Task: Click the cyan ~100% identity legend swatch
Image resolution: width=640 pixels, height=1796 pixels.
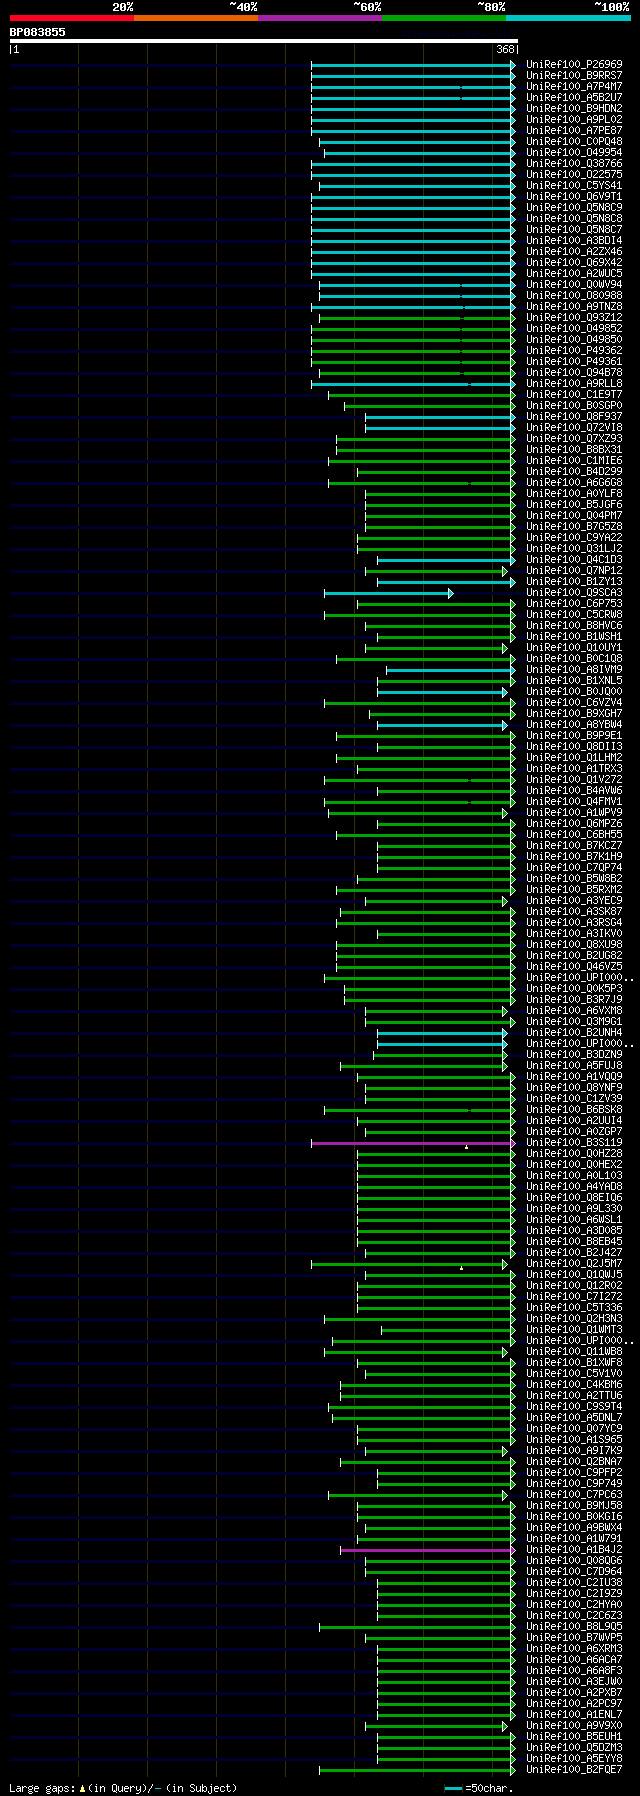Action: [x=568, y=18]
